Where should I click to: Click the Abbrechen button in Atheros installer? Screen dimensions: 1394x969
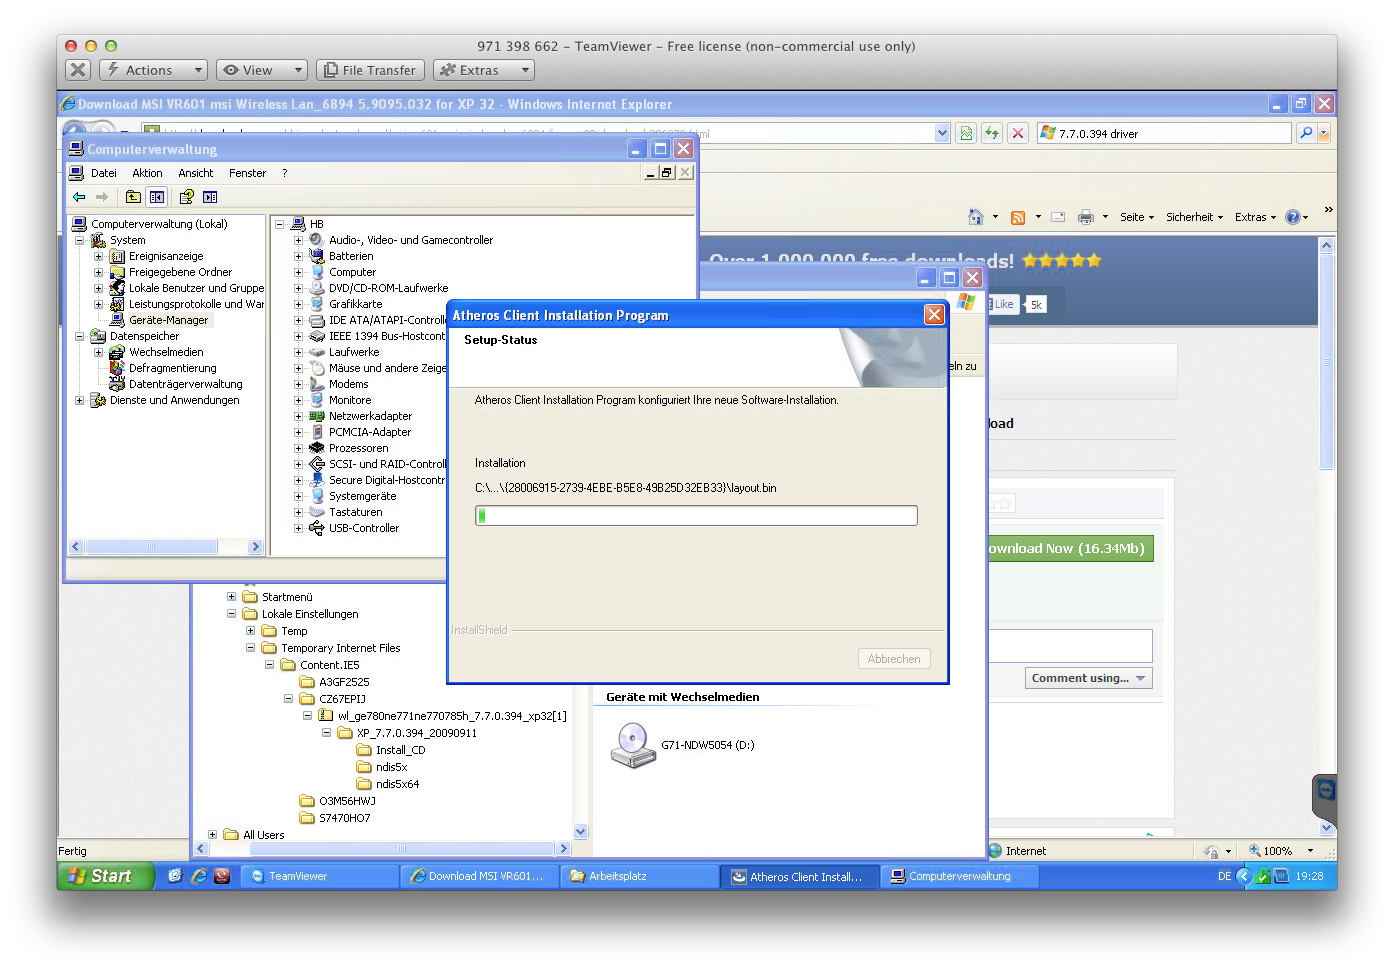coord(894,659)
